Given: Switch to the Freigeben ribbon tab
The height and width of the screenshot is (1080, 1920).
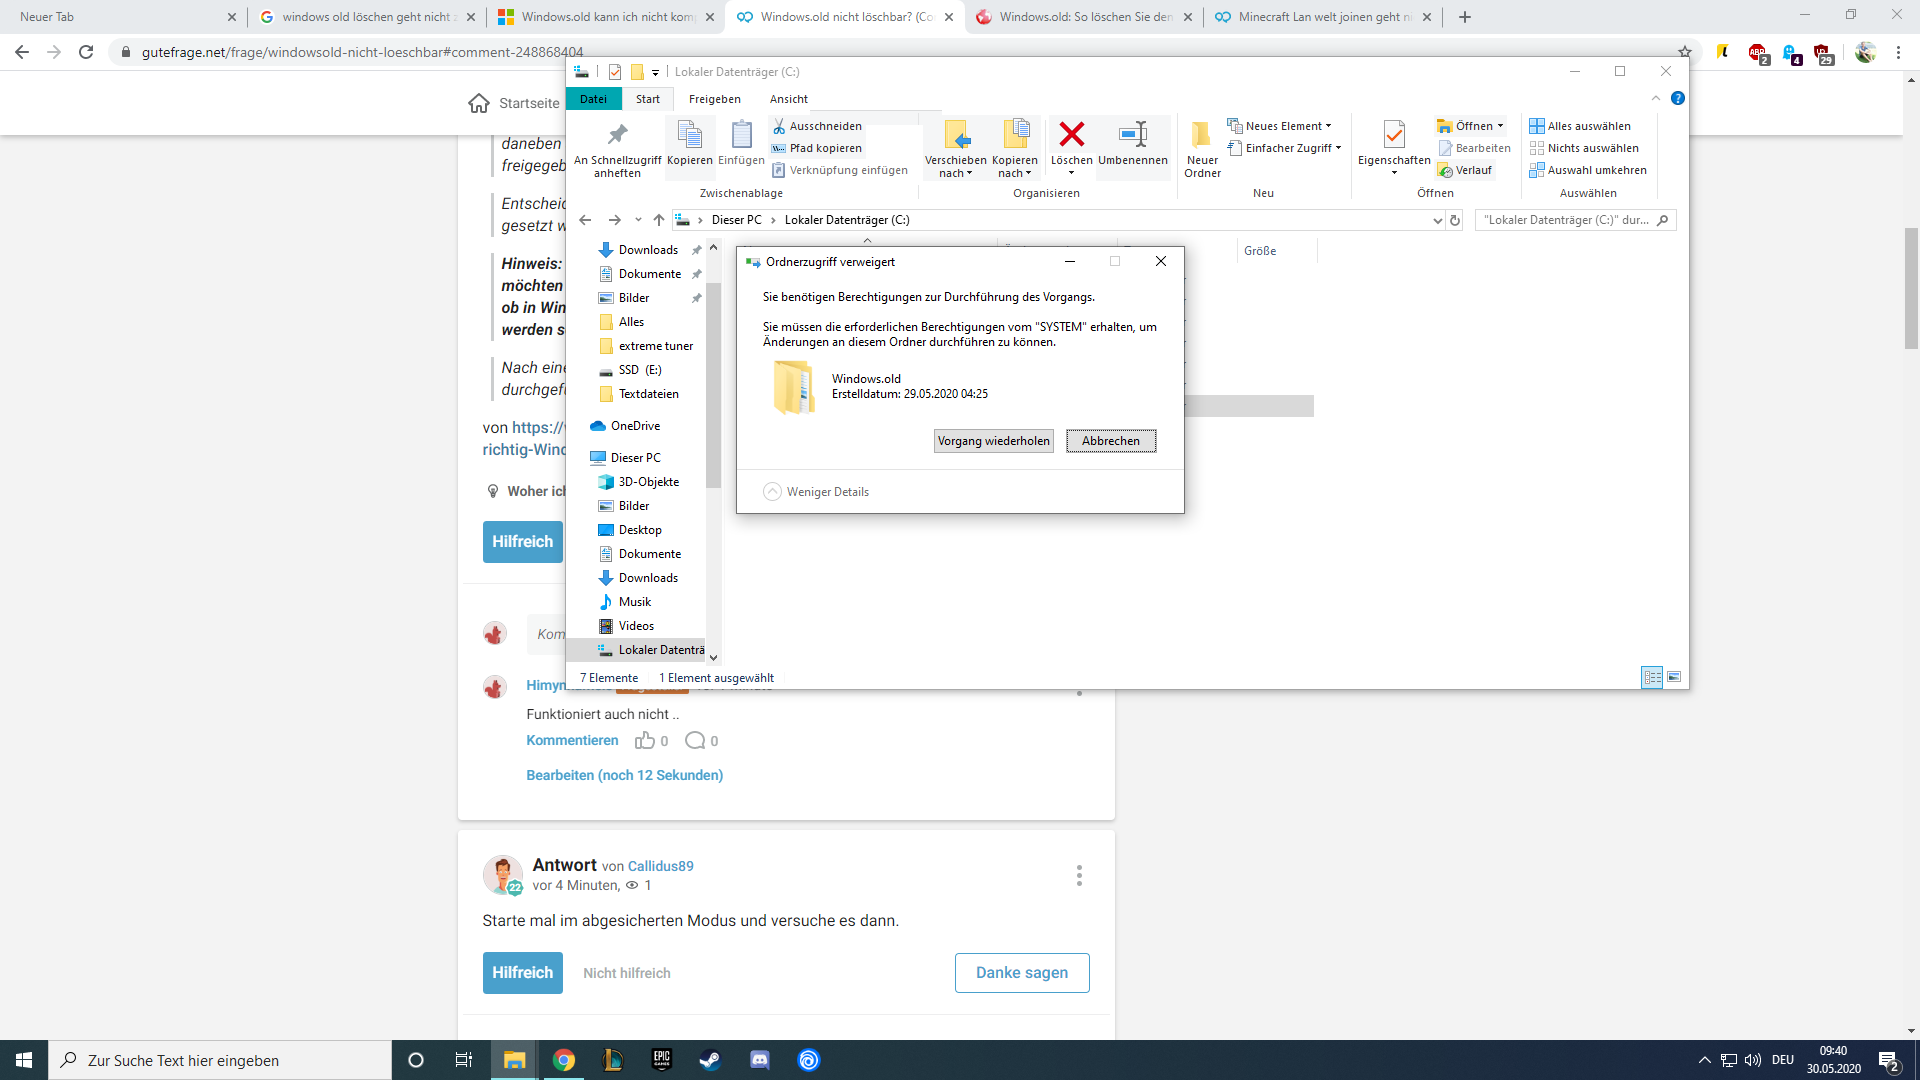Looking at the screenshot, I should coord(715,99).
